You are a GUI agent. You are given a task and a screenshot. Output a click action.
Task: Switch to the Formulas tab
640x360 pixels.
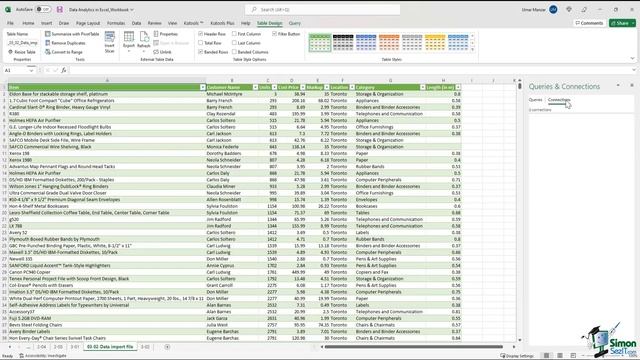tap(116, 23)
